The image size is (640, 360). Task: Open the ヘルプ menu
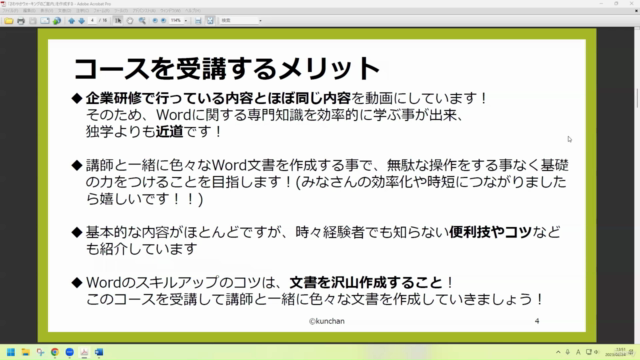tap(193, 11)
